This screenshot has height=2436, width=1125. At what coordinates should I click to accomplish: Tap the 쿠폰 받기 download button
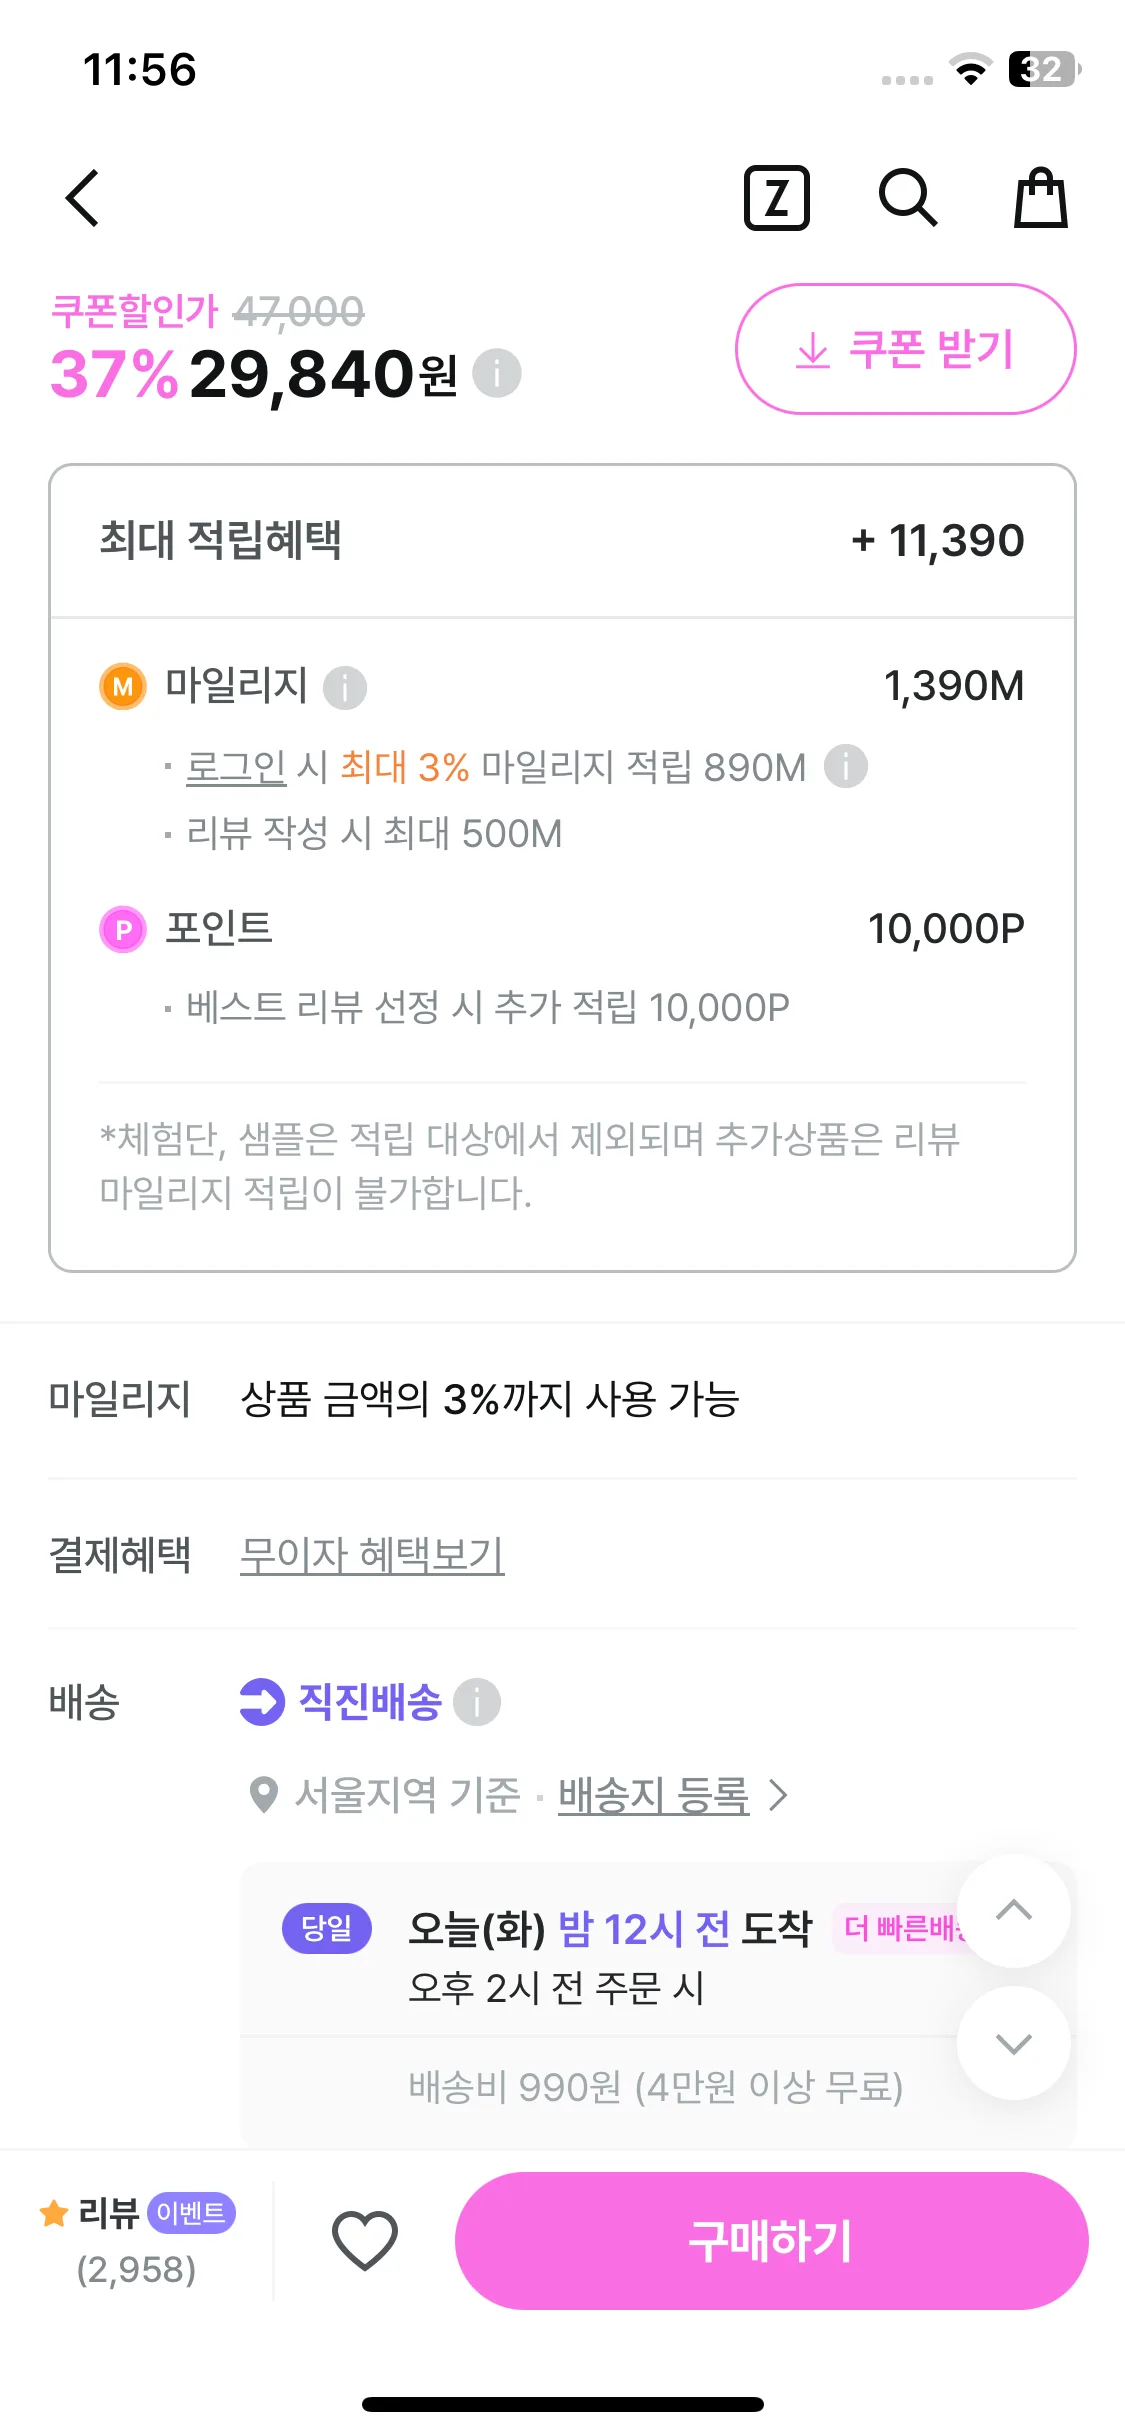[x=905, y=349]
